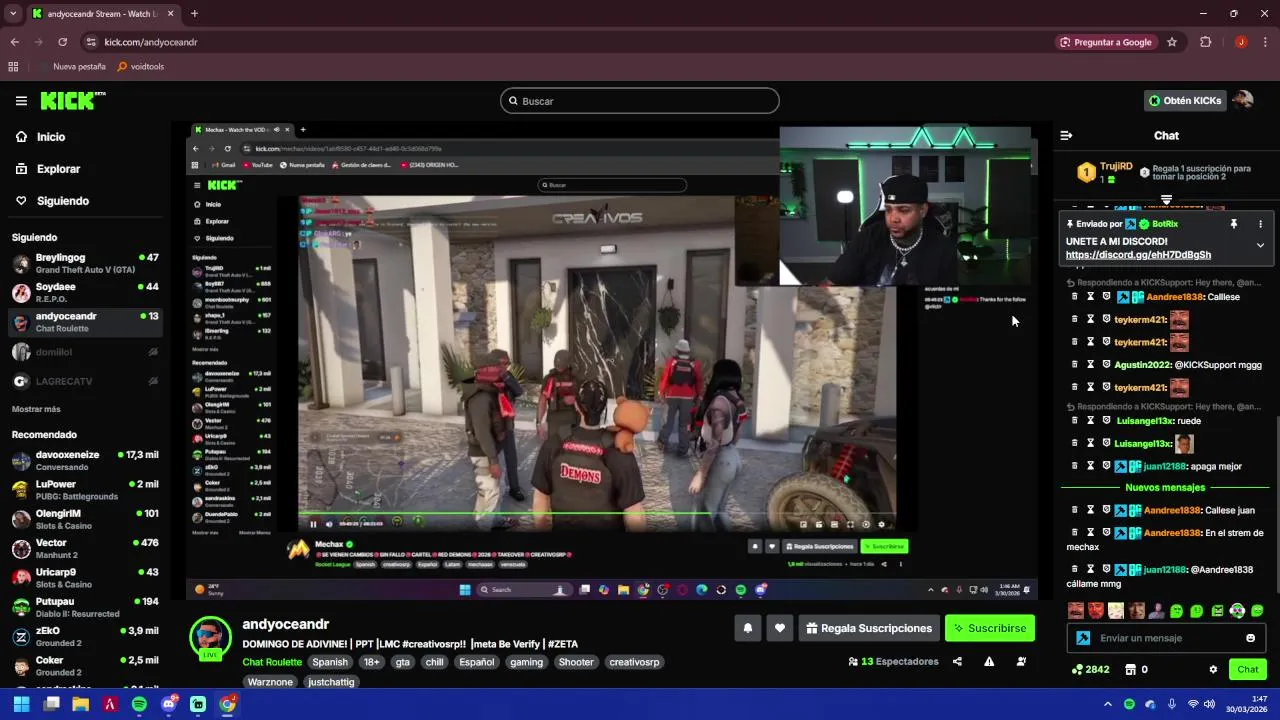Image resolution: width=1280 pixels, height=720 pixels.
Task: Click the KICK logo
Action: pyautogui.click(x=72, y=100)
